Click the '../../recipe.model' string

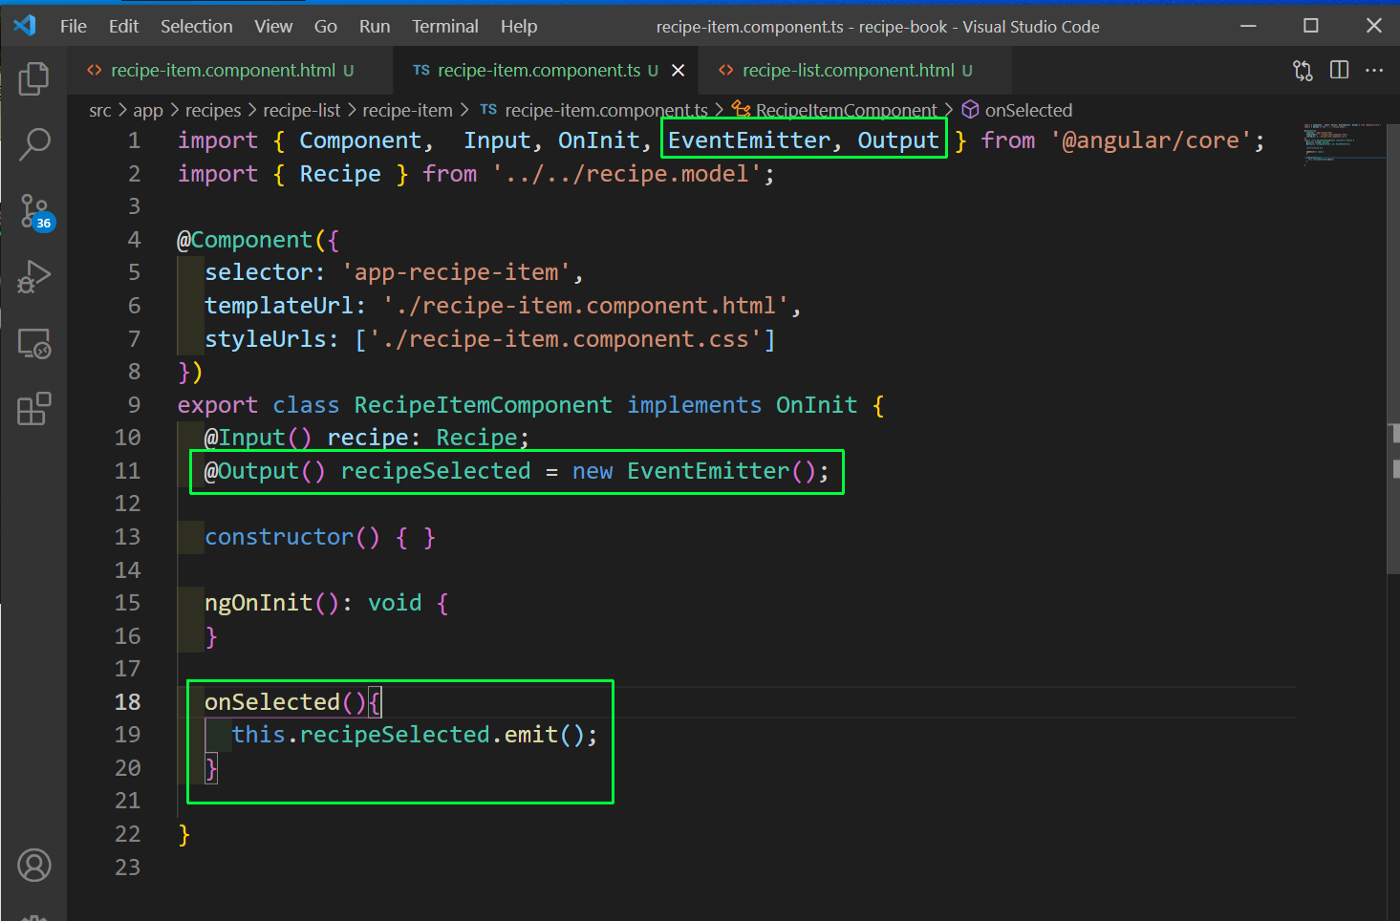click(x=626, y=174)
